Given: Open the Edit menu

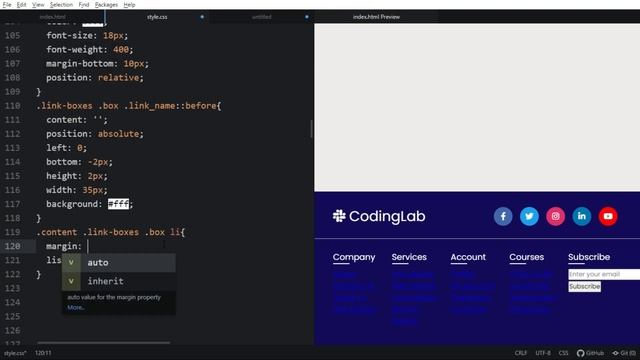Looking at the screenshot, I should click(x=21, y=4).
